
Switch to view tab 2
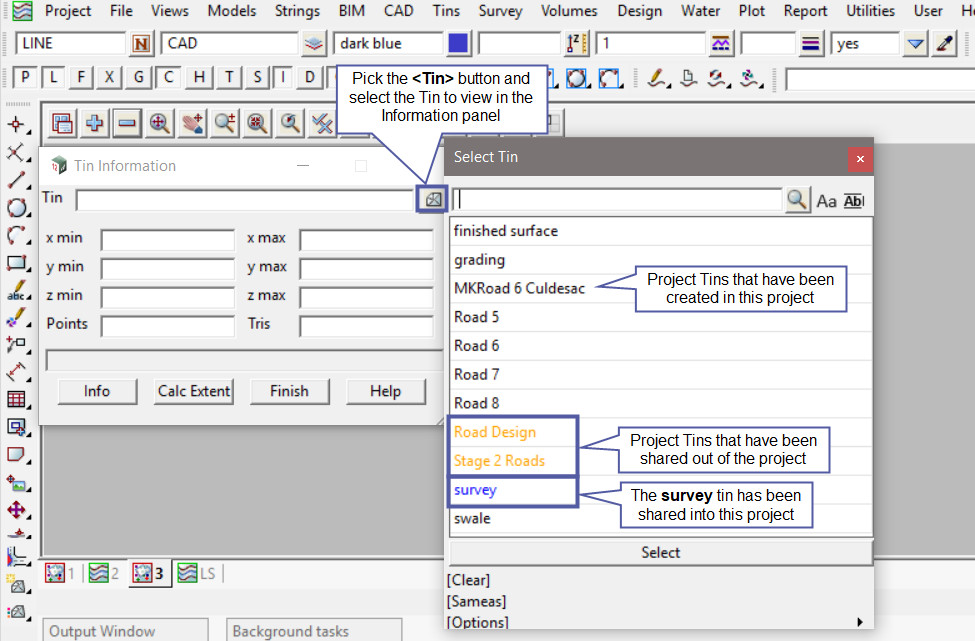click(103, 573)
